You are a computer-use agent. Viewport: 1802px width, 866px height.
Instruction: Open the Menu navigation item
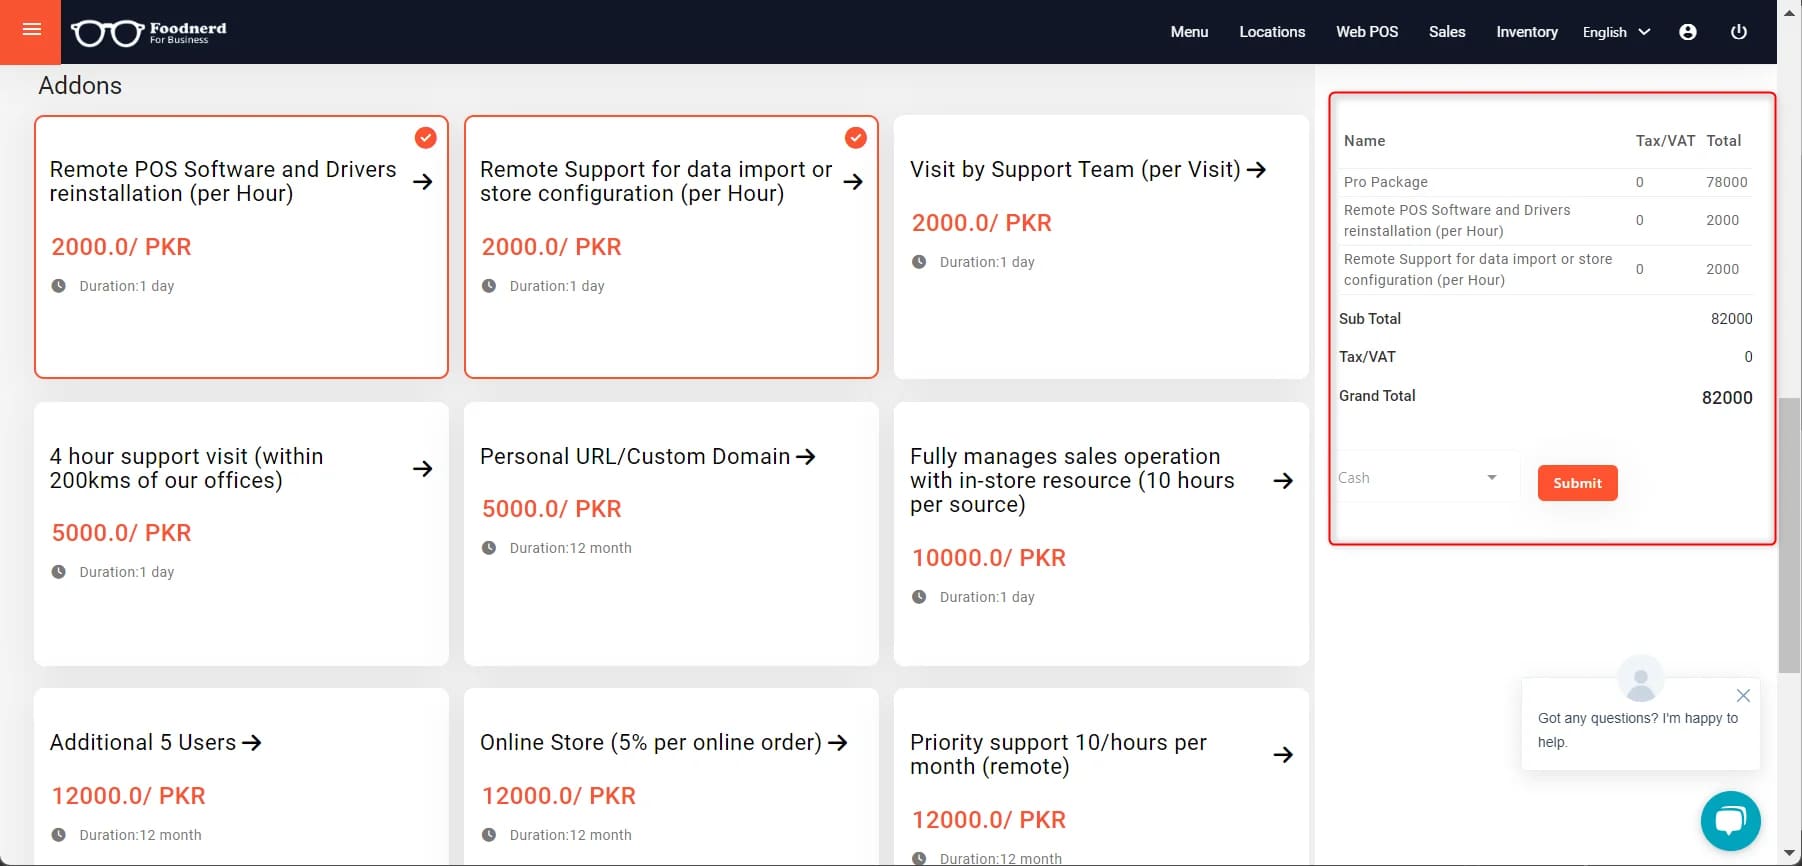1189,32
